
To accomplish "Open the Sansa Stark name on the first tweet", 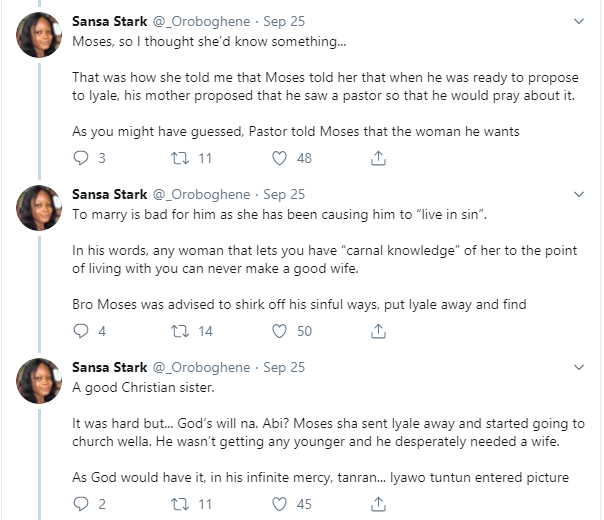I will (x=109, y=21).
